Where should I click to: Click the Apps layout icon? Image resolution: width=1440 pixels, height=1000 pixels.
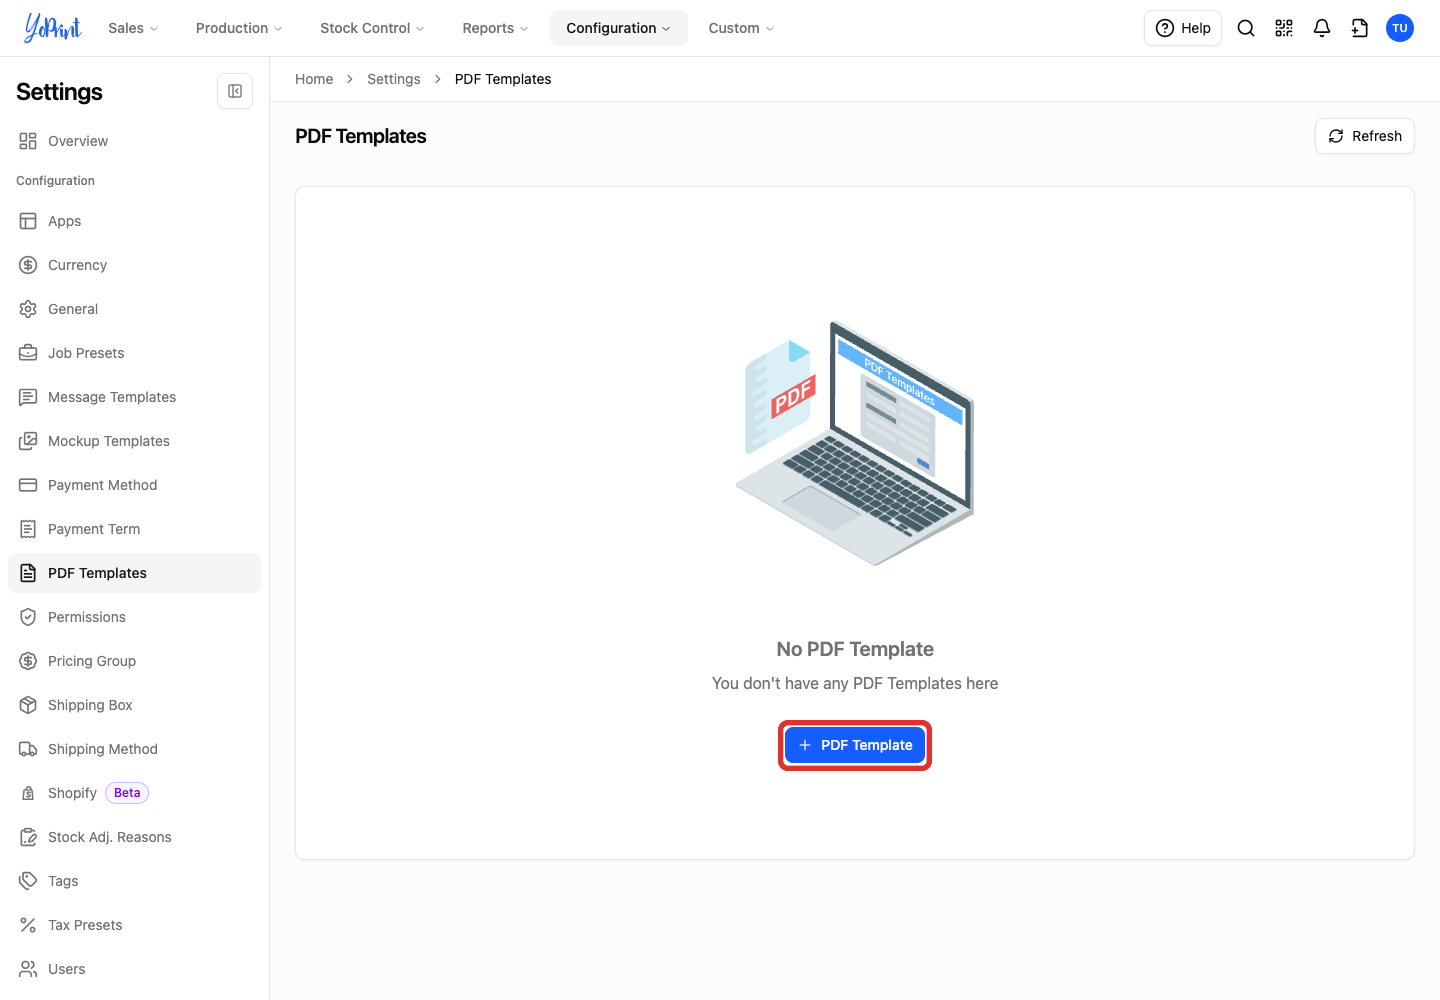tap(28, 221)
